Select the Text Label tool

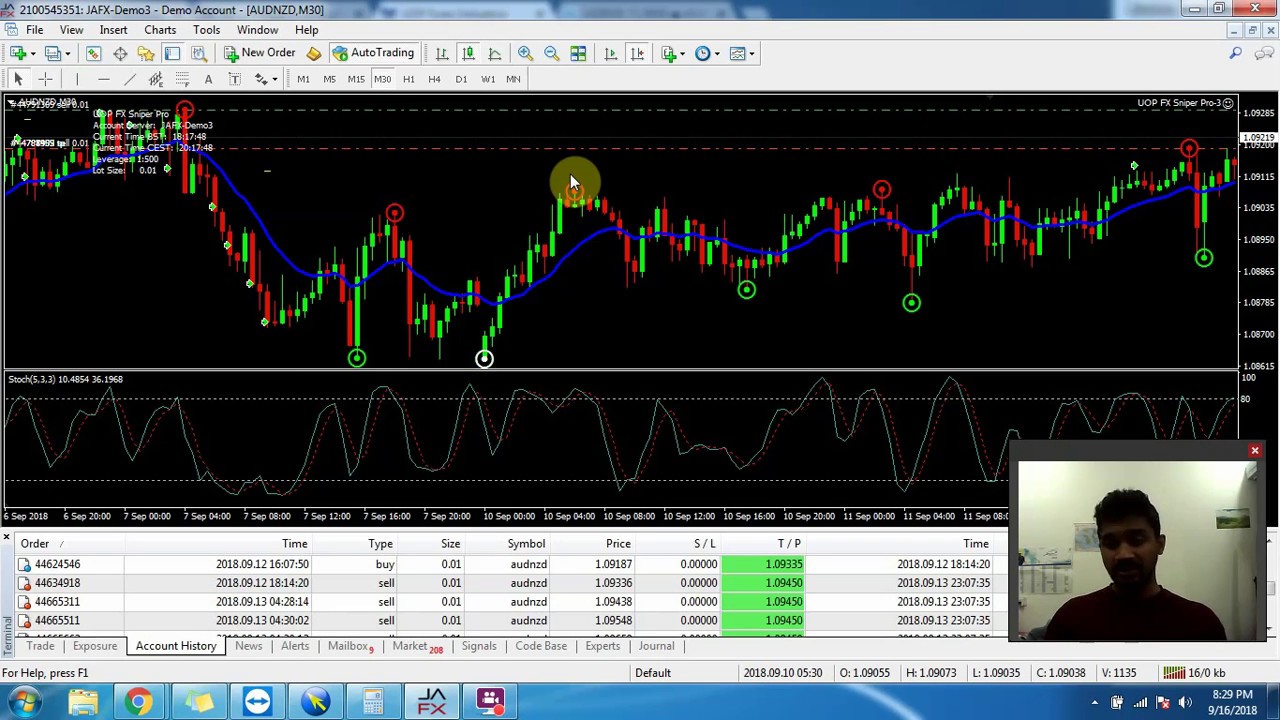click(234, 79)
